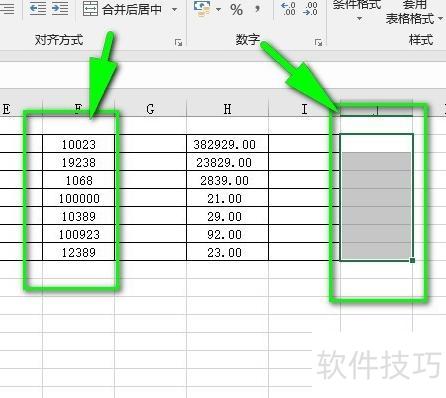Click the cell containing 1068
Viewport: 446px width, 398px height.
(x=79, y=180)
